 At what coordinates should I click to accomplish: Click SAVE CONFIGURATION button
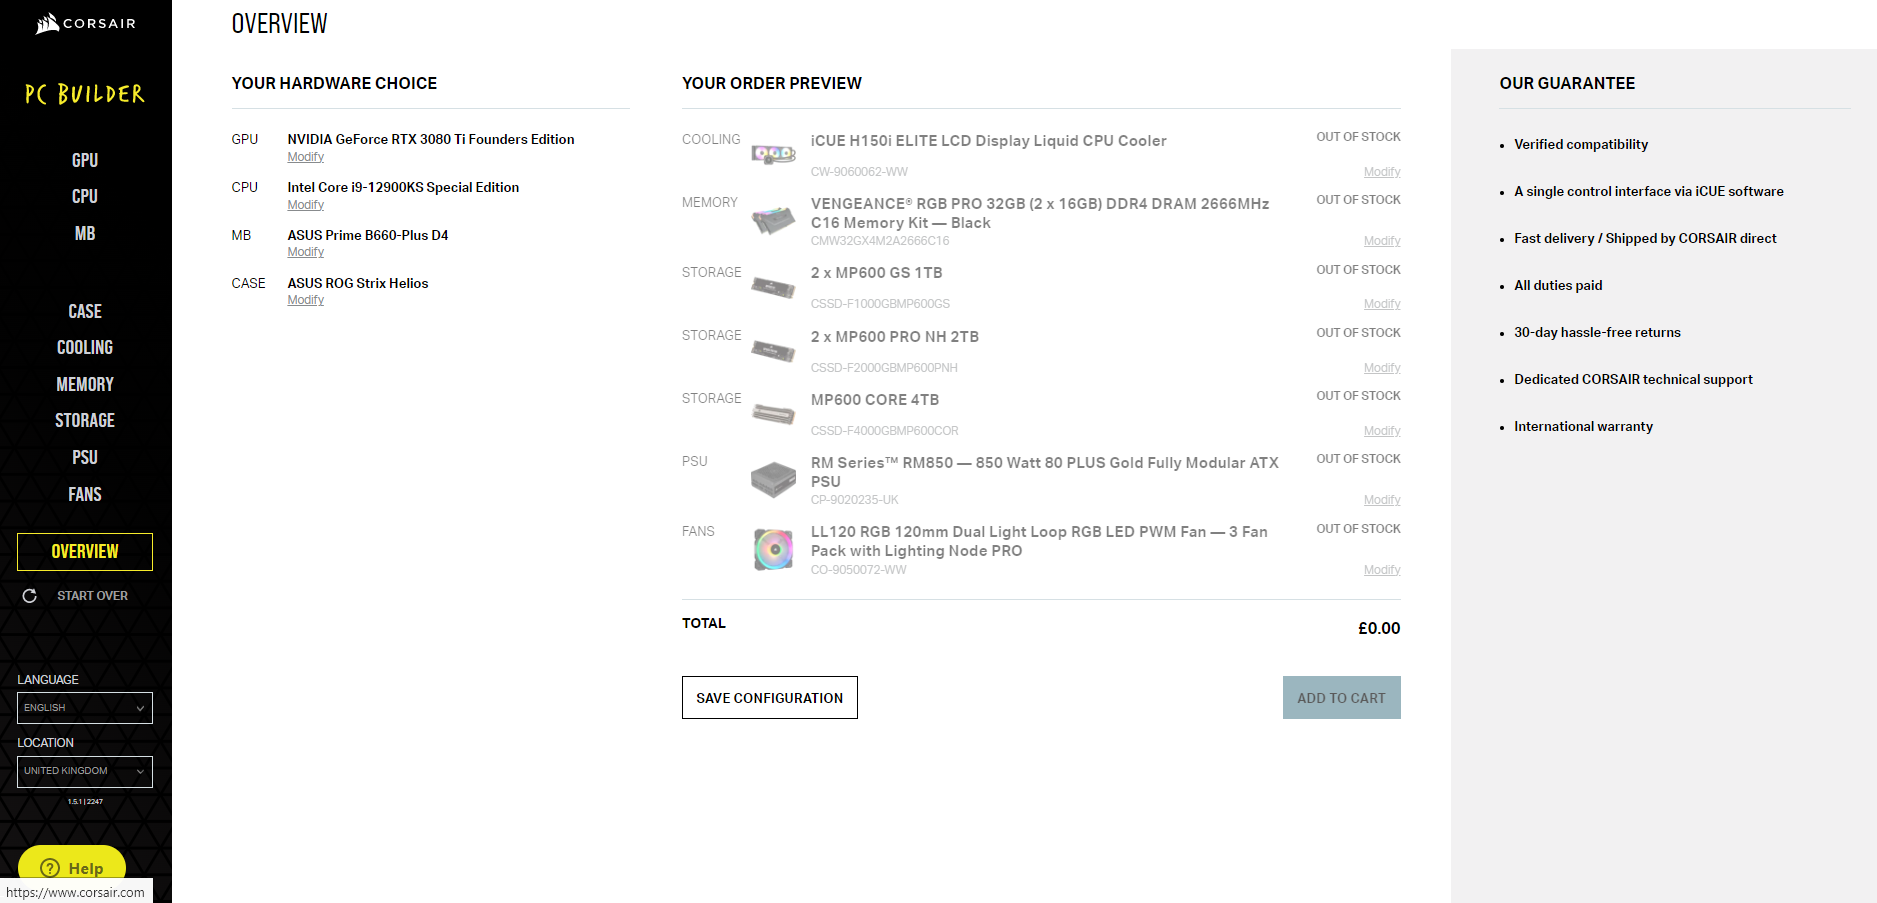[x=770, y=698]
